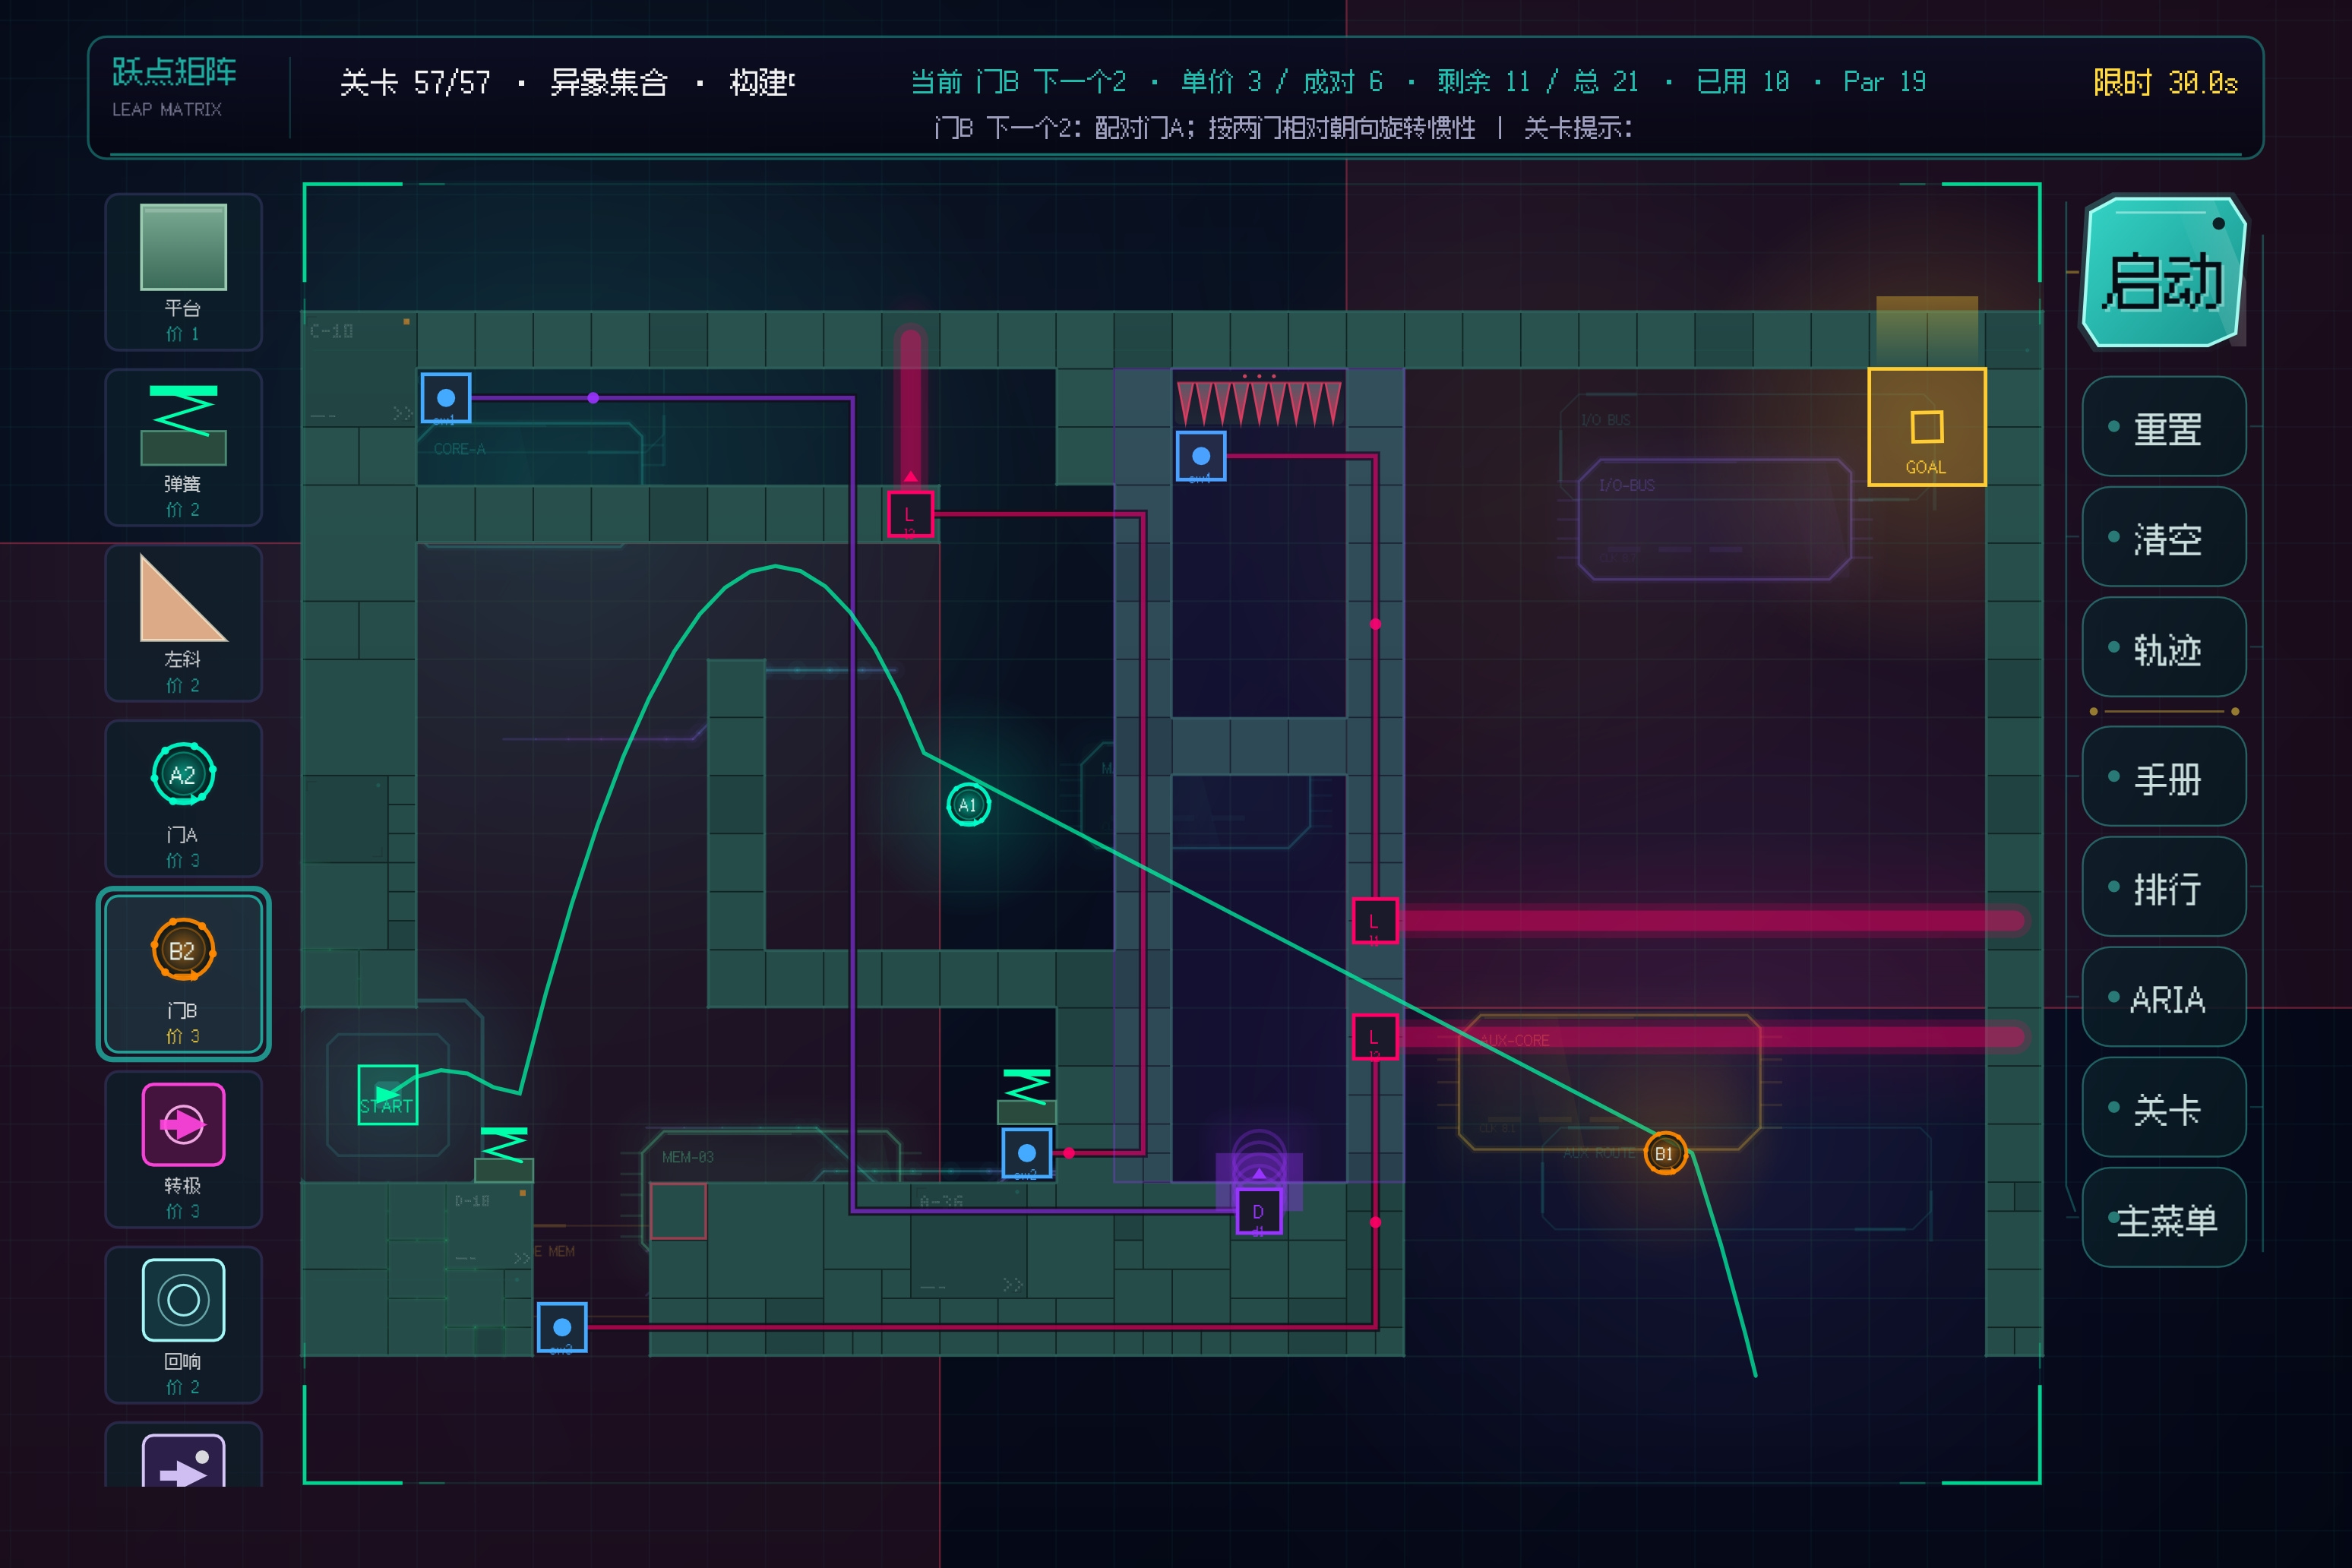This screenshot has width=2352, height=1568.
Task: Click the ARIA button
Action: pos(2165,998)
